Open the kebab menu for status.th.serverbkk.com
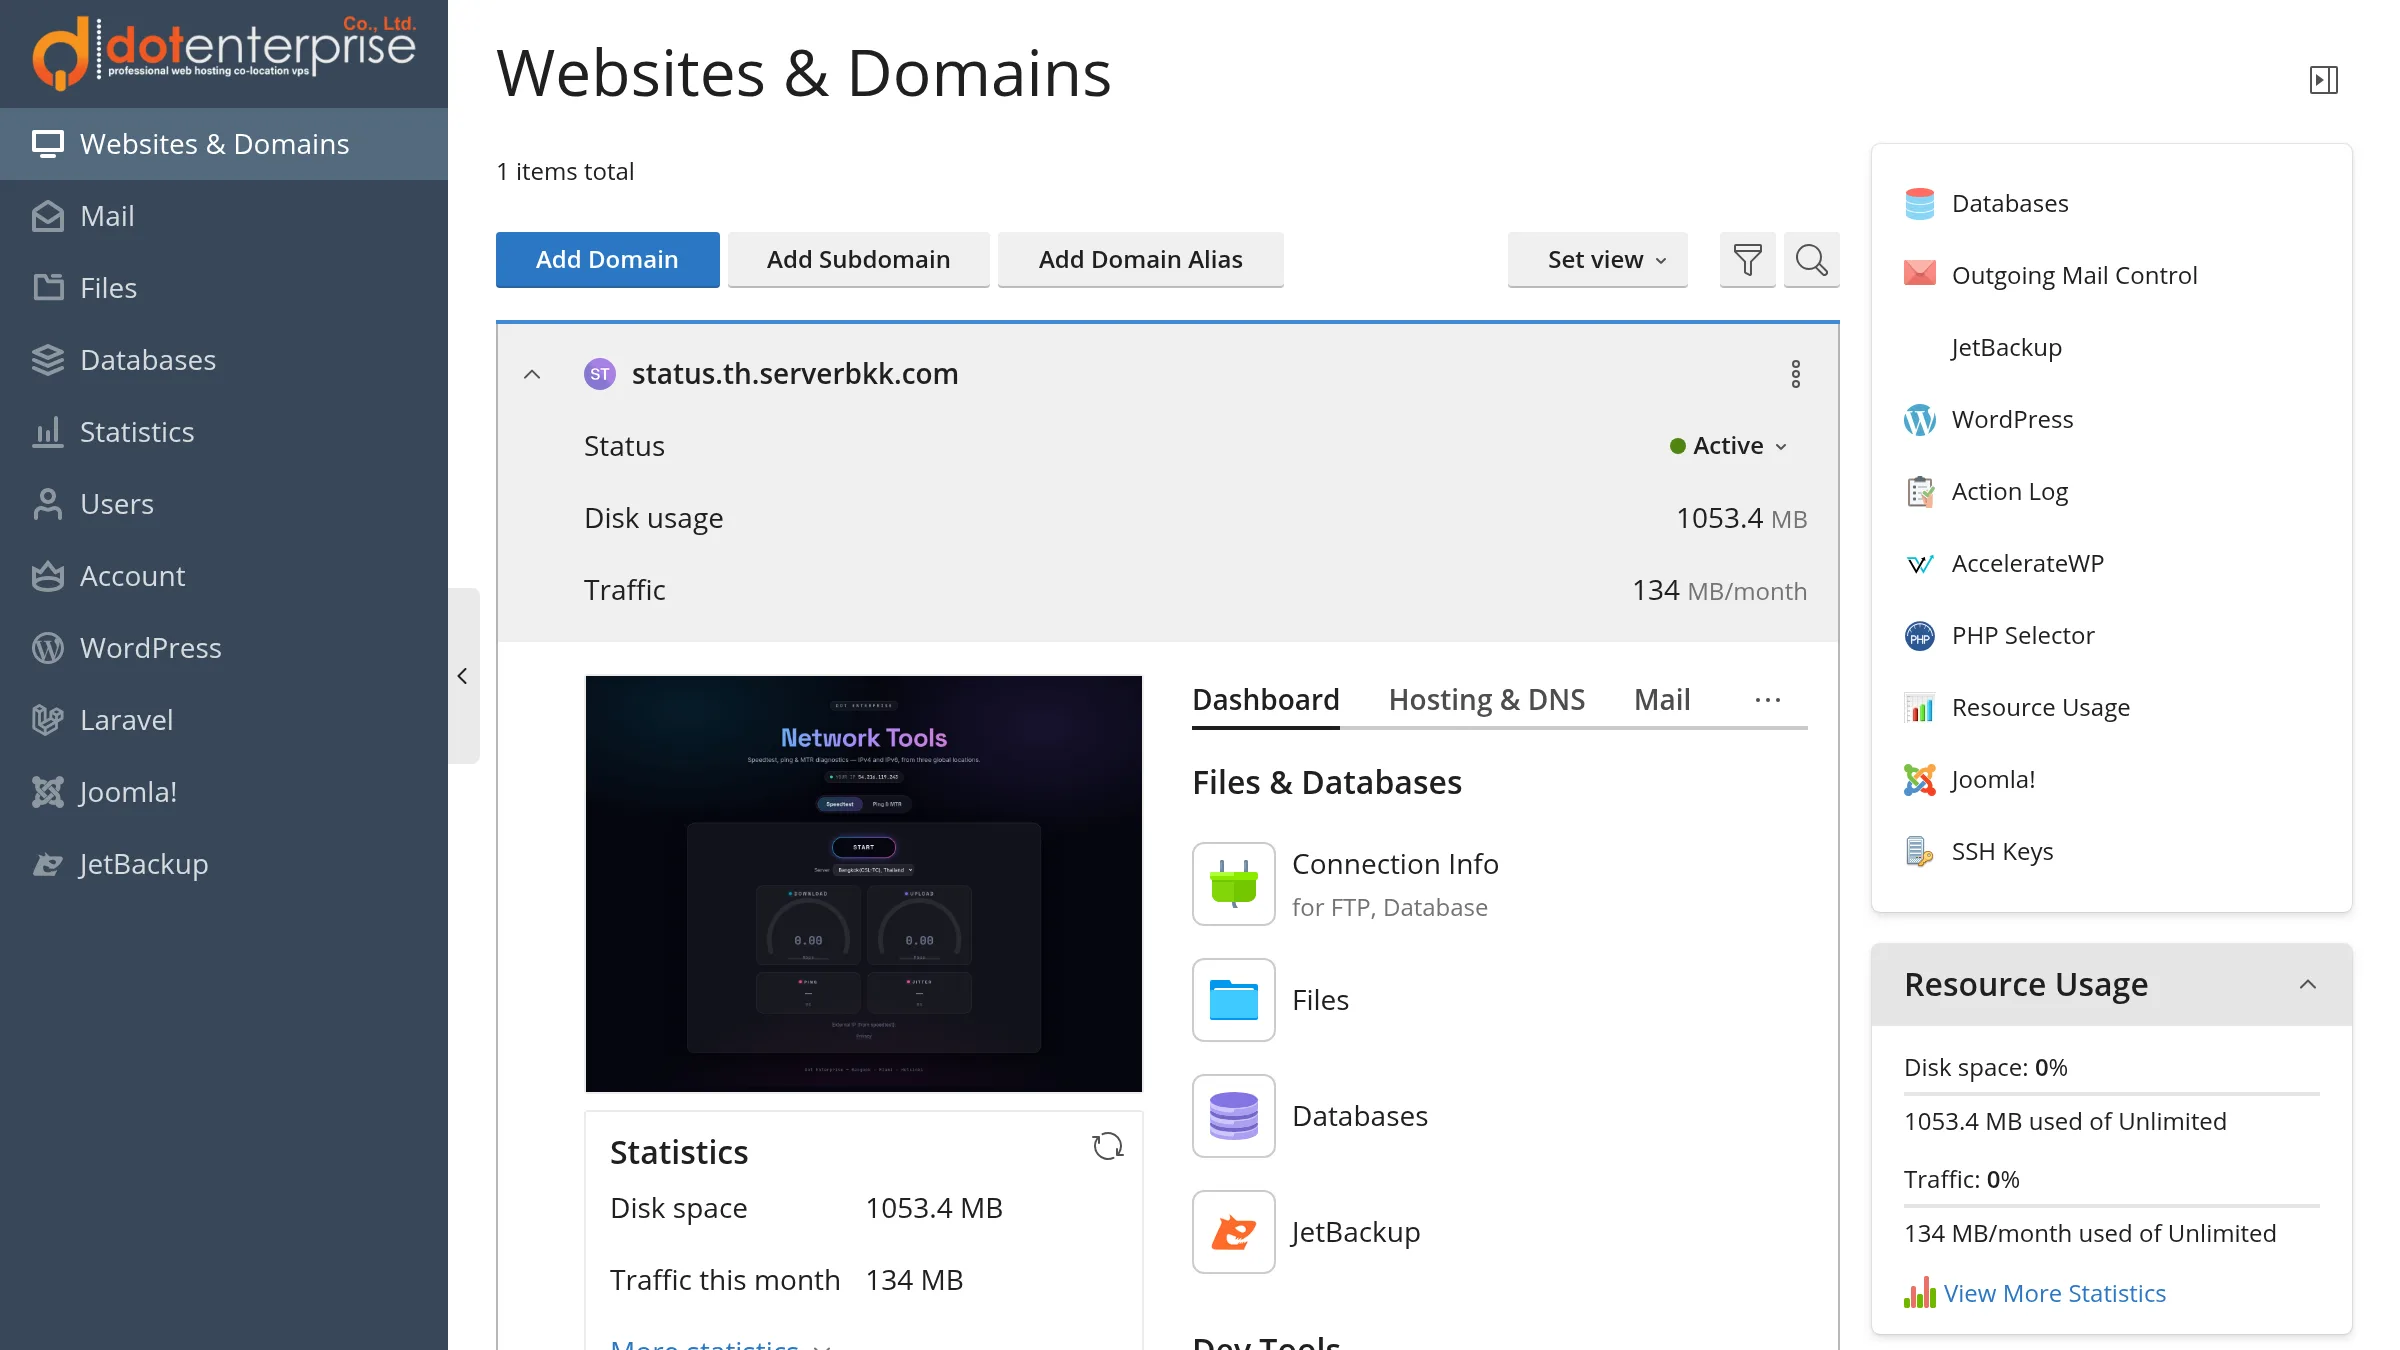This screenshot has height=1350, width=2400. pos(1796,374)
